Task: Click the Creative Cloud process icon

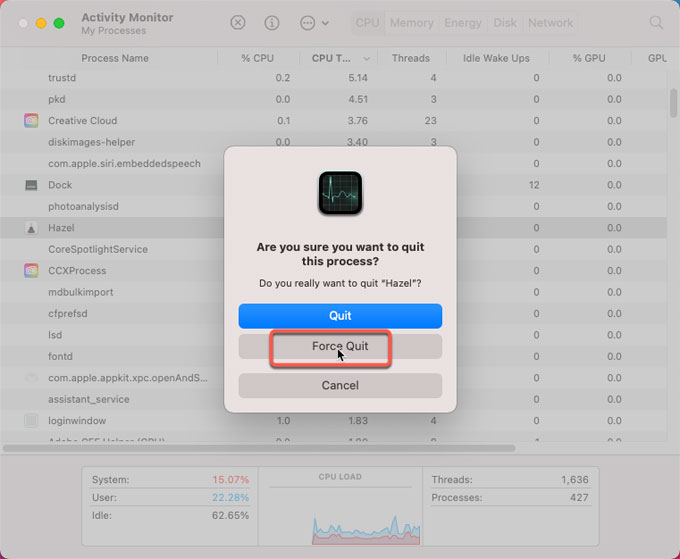Action: pyautogui.click(x=31, y=121)
